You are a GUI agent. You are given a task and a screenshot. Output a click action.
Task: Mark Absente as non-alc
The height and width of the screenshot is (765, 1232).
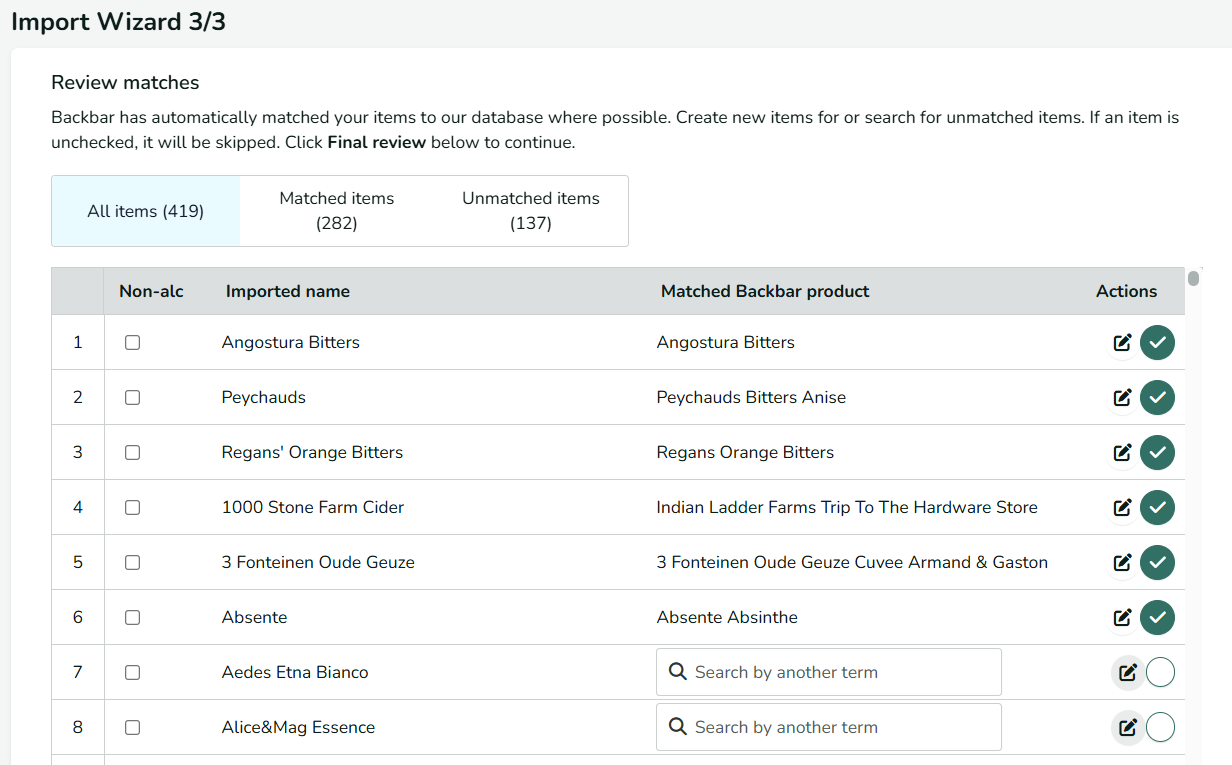(x=132, y=618)
